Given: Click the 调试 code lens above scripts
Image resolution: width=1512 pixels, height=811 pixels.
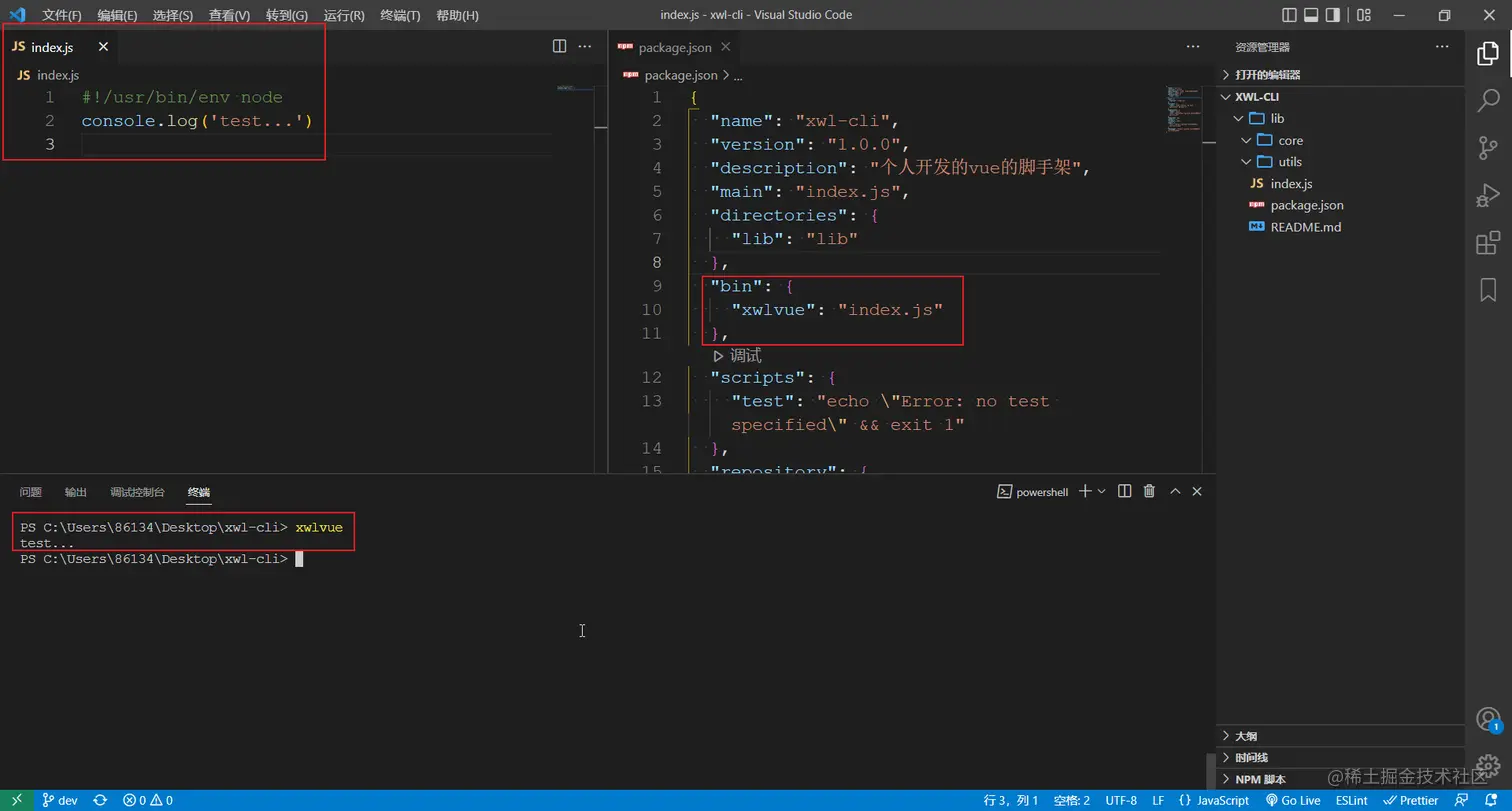Looking at the screenshot, I should click(737, 355).
